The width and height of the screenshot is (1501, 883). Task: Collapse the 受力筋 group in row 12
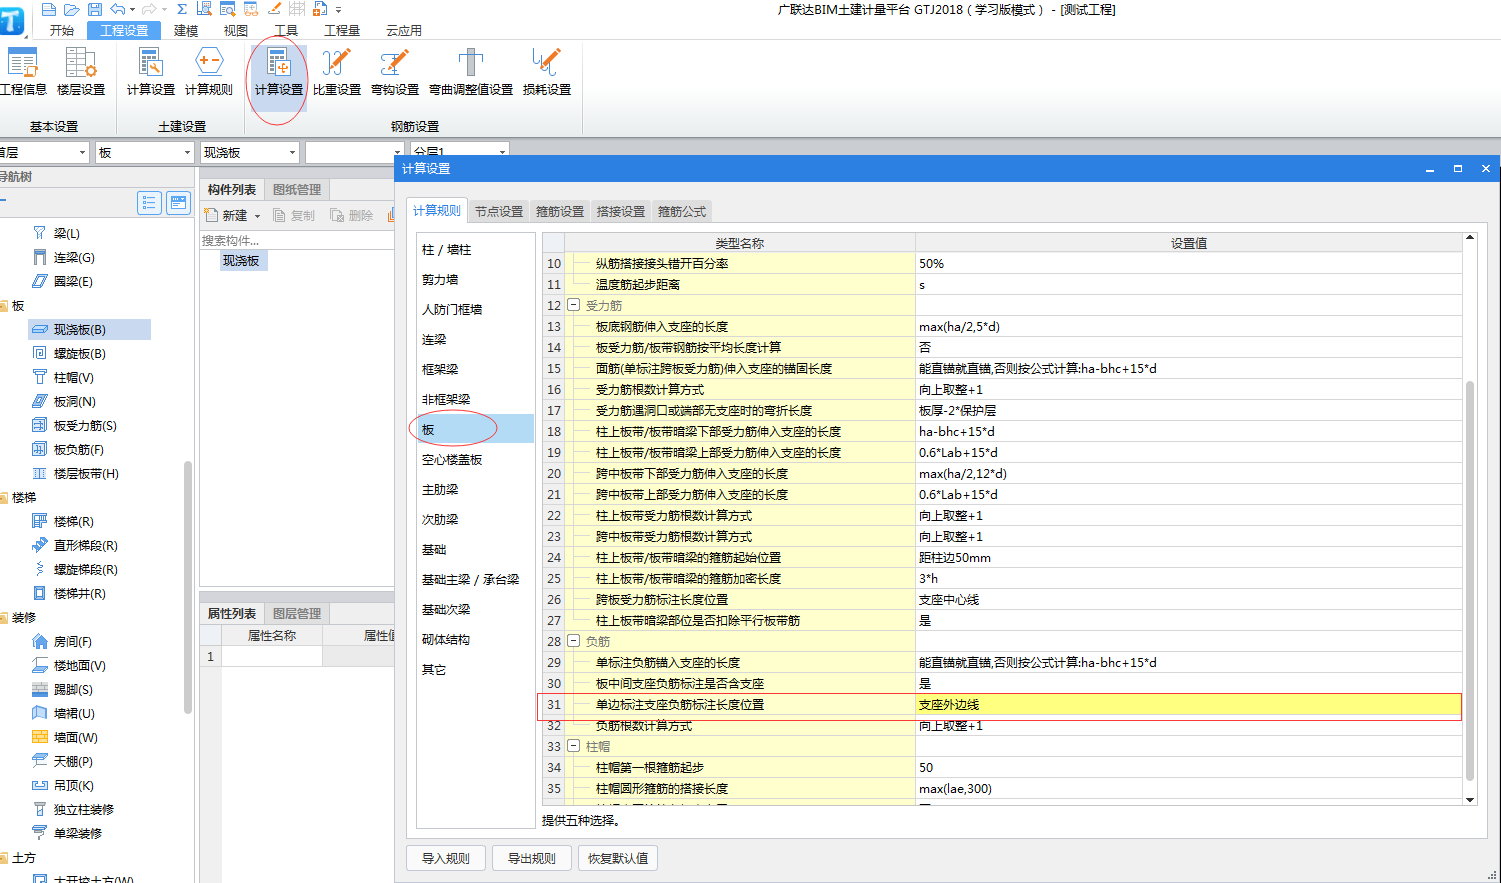574,305
